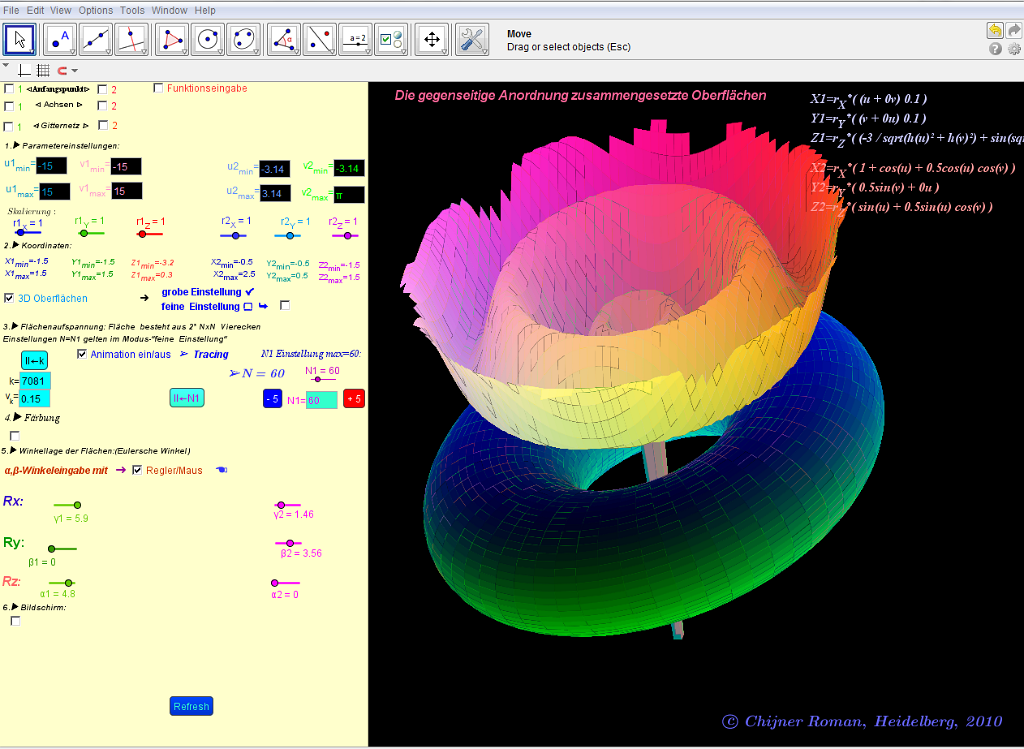Uncheck the 3D Oberflächen checkbox
The width and height of the screenshot is (1024, 749).
pos(10,298)
